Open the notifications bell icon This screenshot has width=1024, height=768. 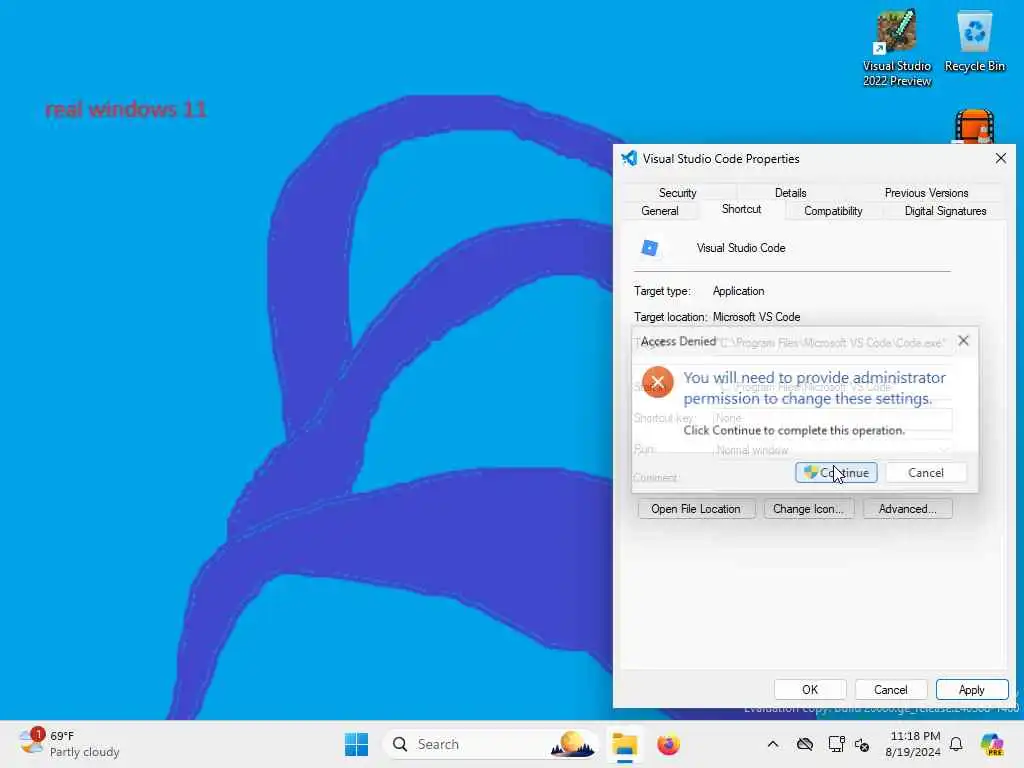pyautogui.click(x=956, y=744)
